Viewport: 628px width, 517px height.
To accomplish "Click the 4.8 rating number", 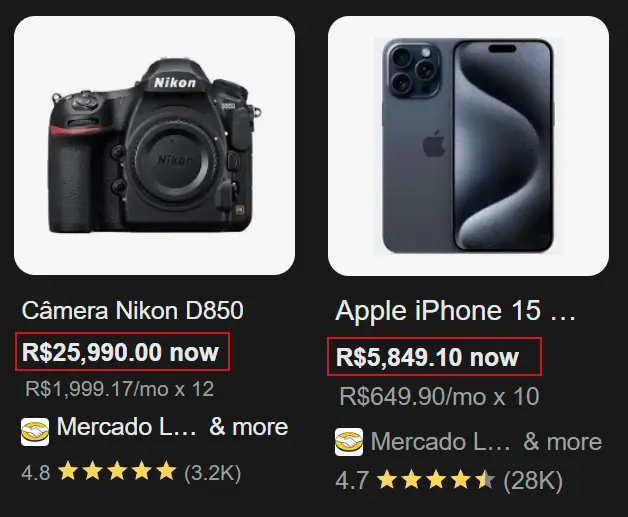I will [36, 470].
